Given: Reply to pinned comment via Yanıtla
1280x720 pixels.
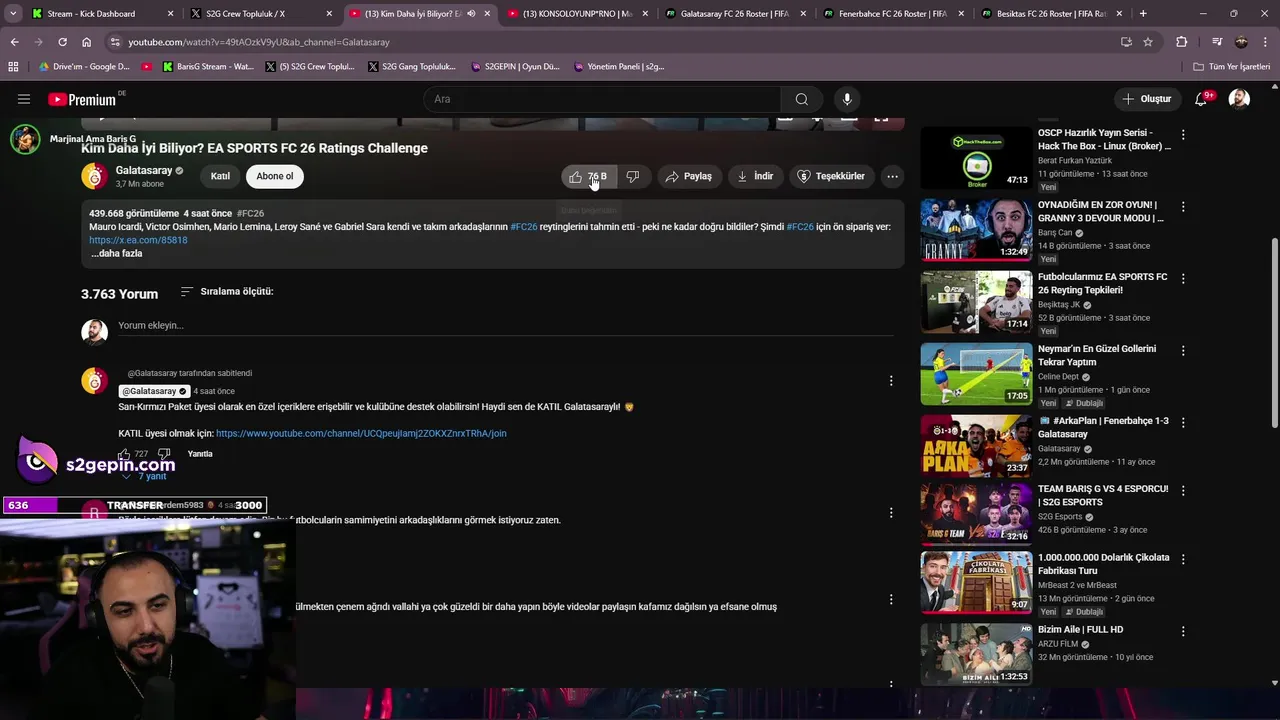Looking at the screenshot, I should pos(200,454).
